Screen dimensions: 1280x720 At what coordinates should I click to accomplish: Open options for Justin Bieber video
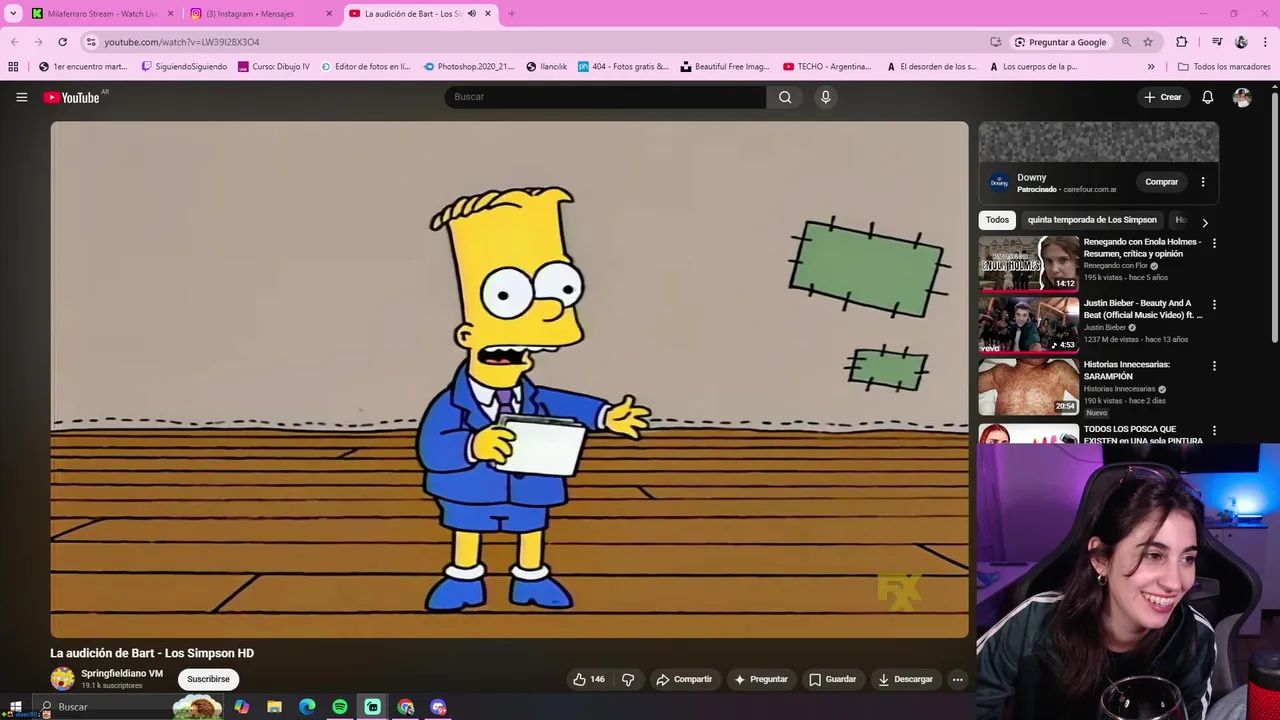click(1214, 305)
